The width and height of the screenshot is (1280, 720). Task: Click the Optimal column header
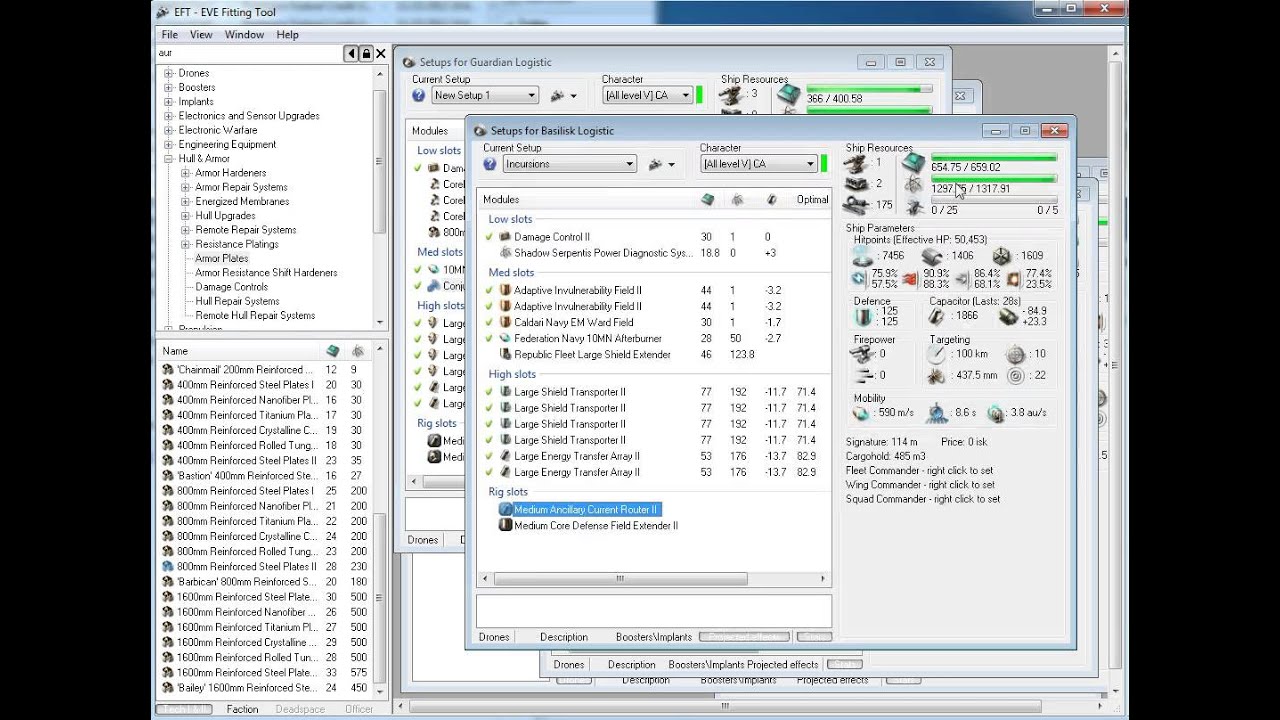(813, 200)
